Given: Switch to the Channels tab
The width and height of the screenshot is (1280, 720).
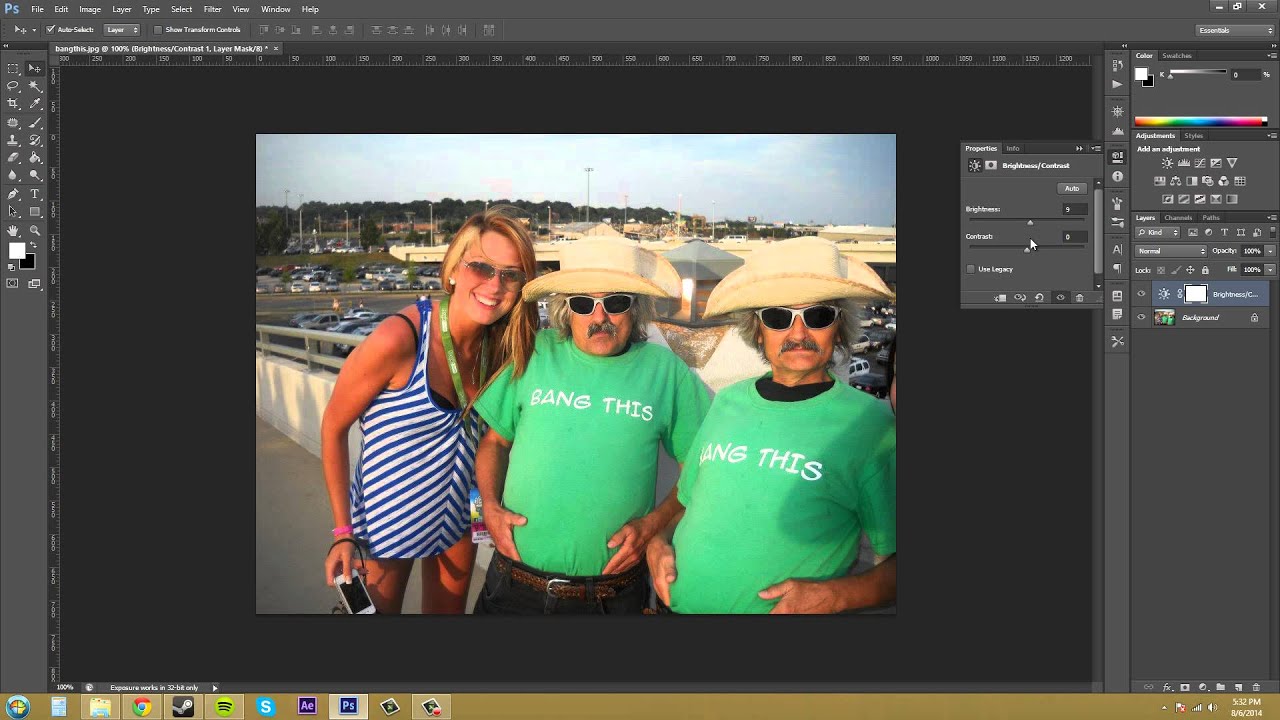Looking at the screenshot, I should [x=1178, y=218].
